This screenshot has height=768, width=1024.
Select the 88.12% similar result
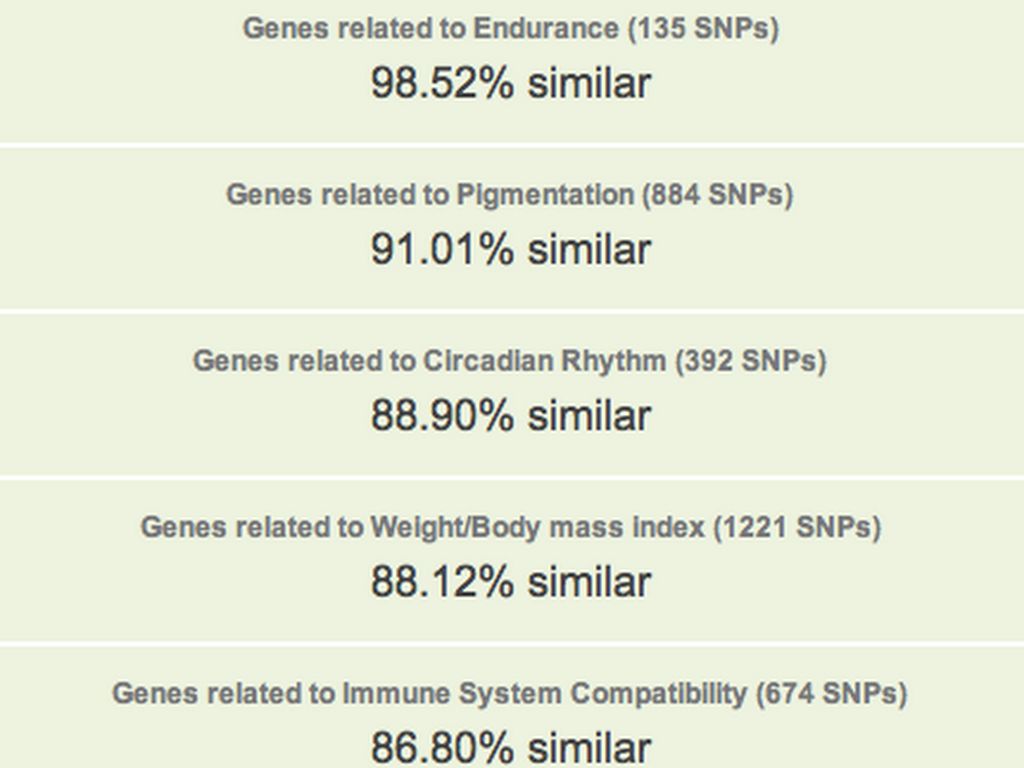510,581
